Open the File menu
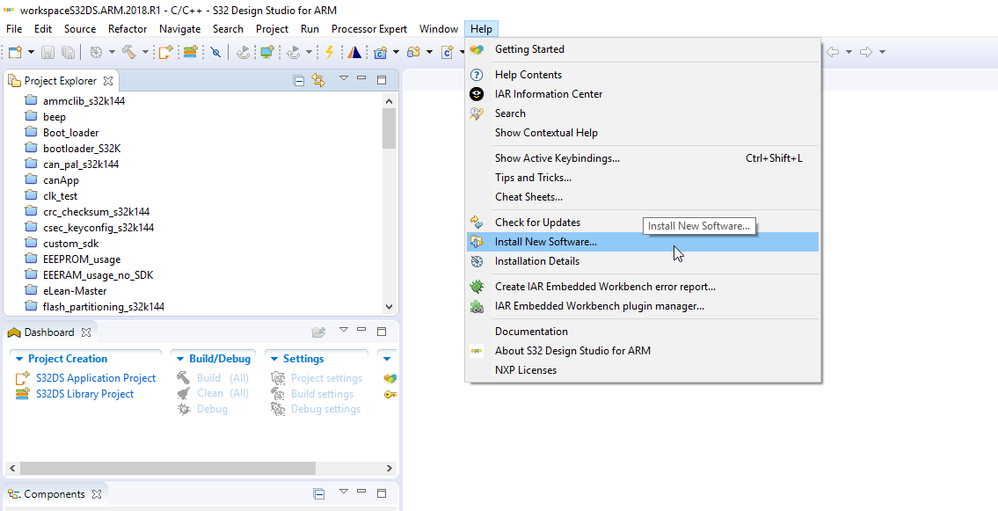The width and height of the screenshot is (998, 511). point(14,29)
